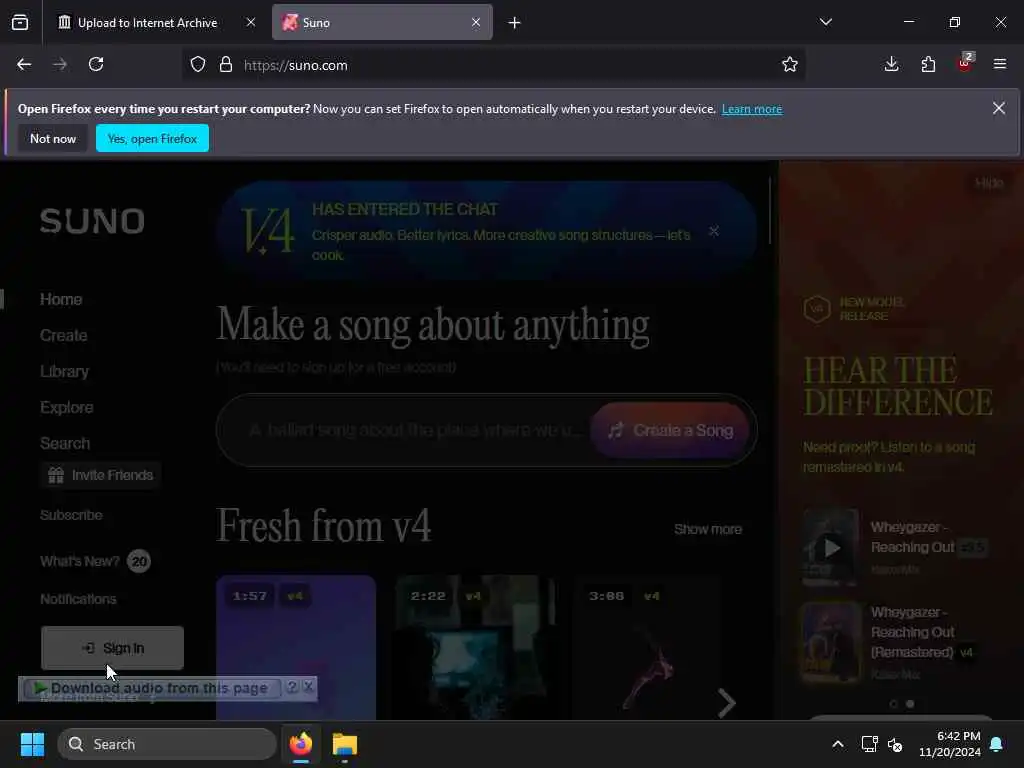Show hidden system tray icons
The image size is (1024, 768).
pyautogui.click(x=838, y=744)
